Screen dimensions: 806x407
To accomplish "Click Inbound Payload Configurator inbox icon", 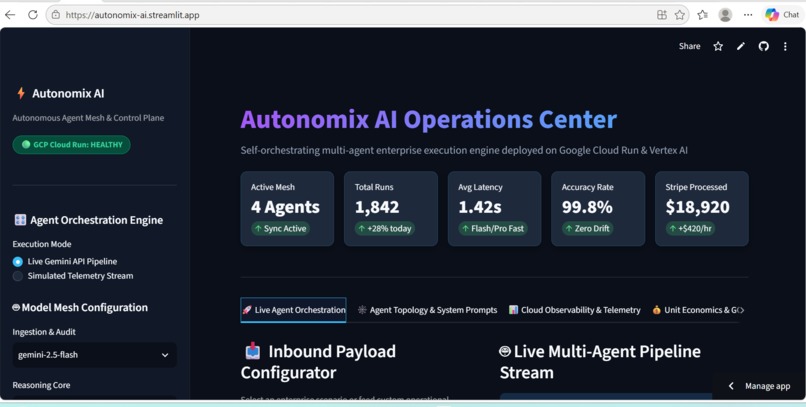I will [252, 352].
